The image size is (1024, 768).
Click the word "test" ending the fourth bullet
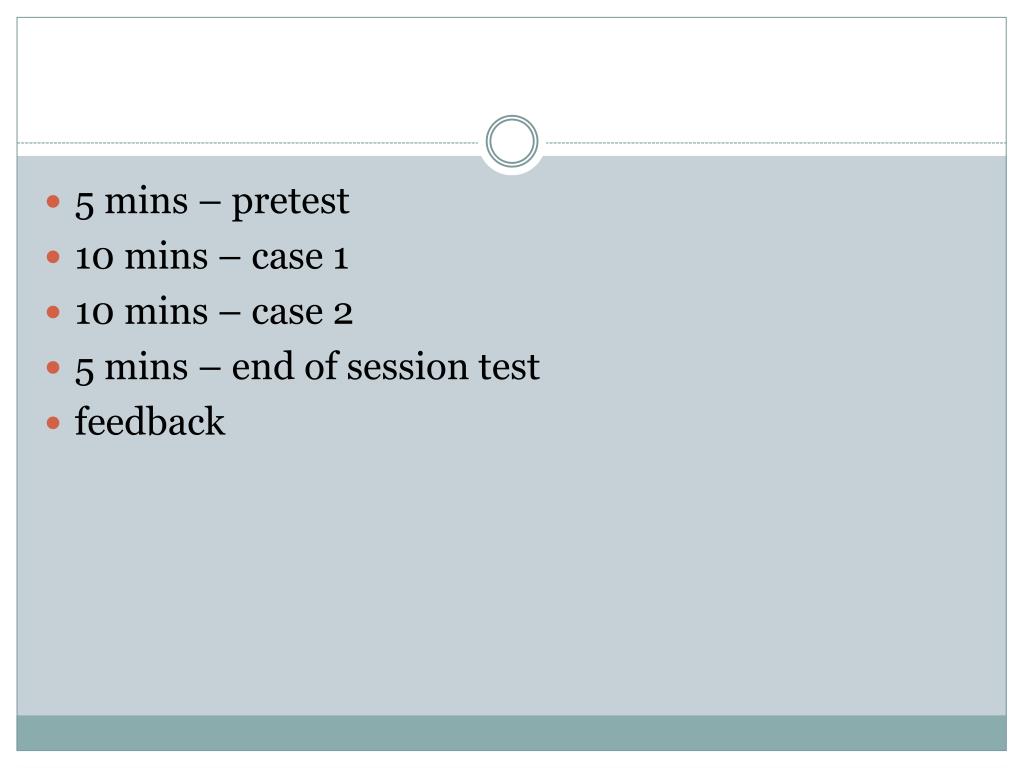click(508, 367)
